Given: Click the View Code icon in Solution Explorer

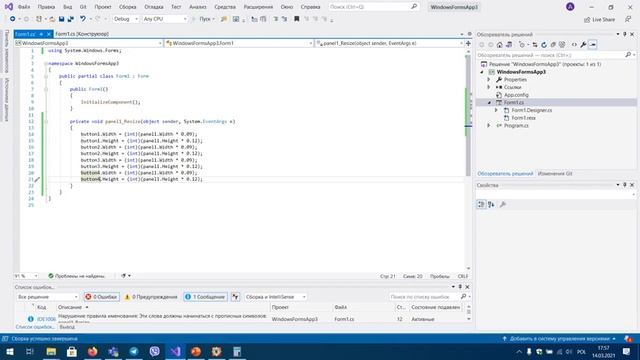Looking at the screenshot, I should pos(574,45).
